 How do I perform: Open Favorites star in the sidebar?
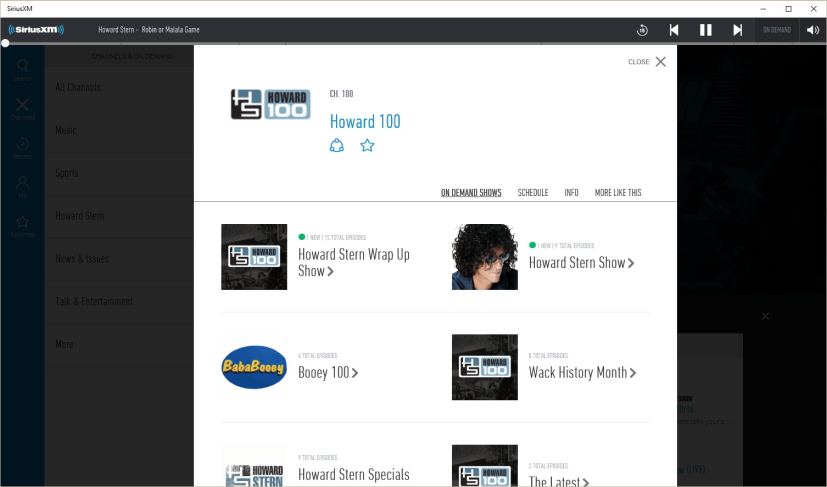22,226
